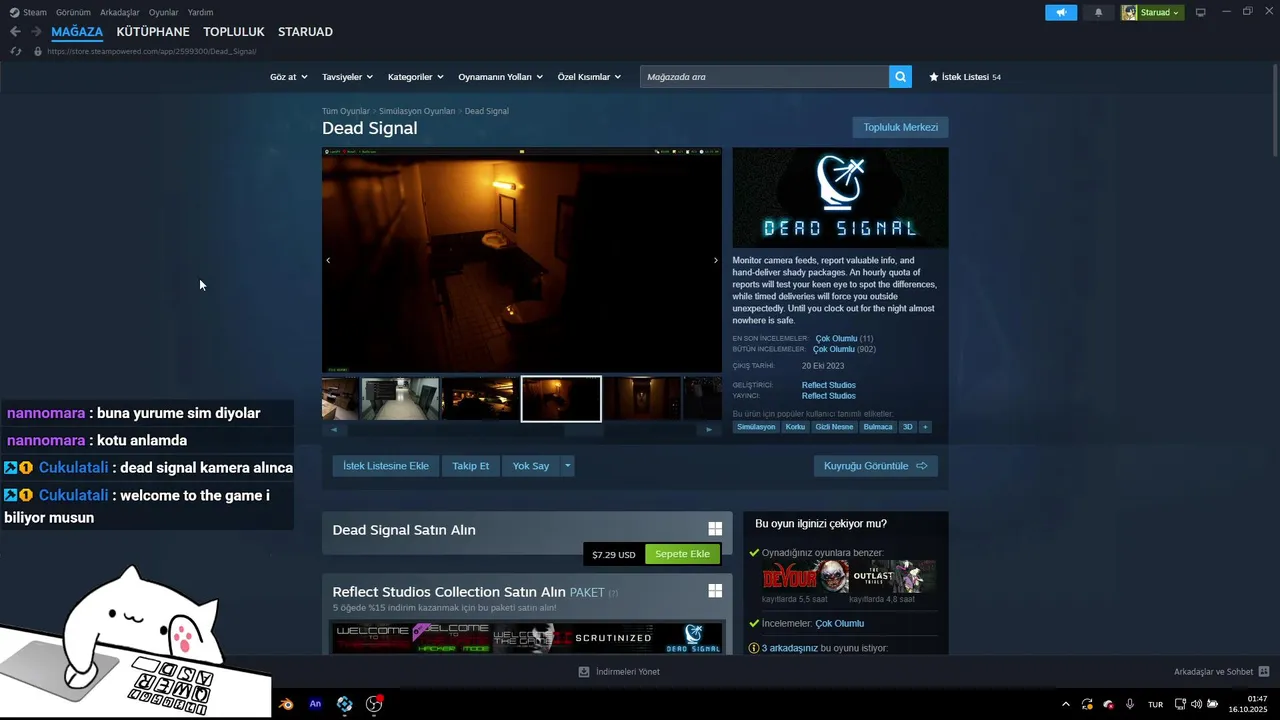
Task: Expand the Özel Kısımlar dropdown
Action: tap(589, 77)
